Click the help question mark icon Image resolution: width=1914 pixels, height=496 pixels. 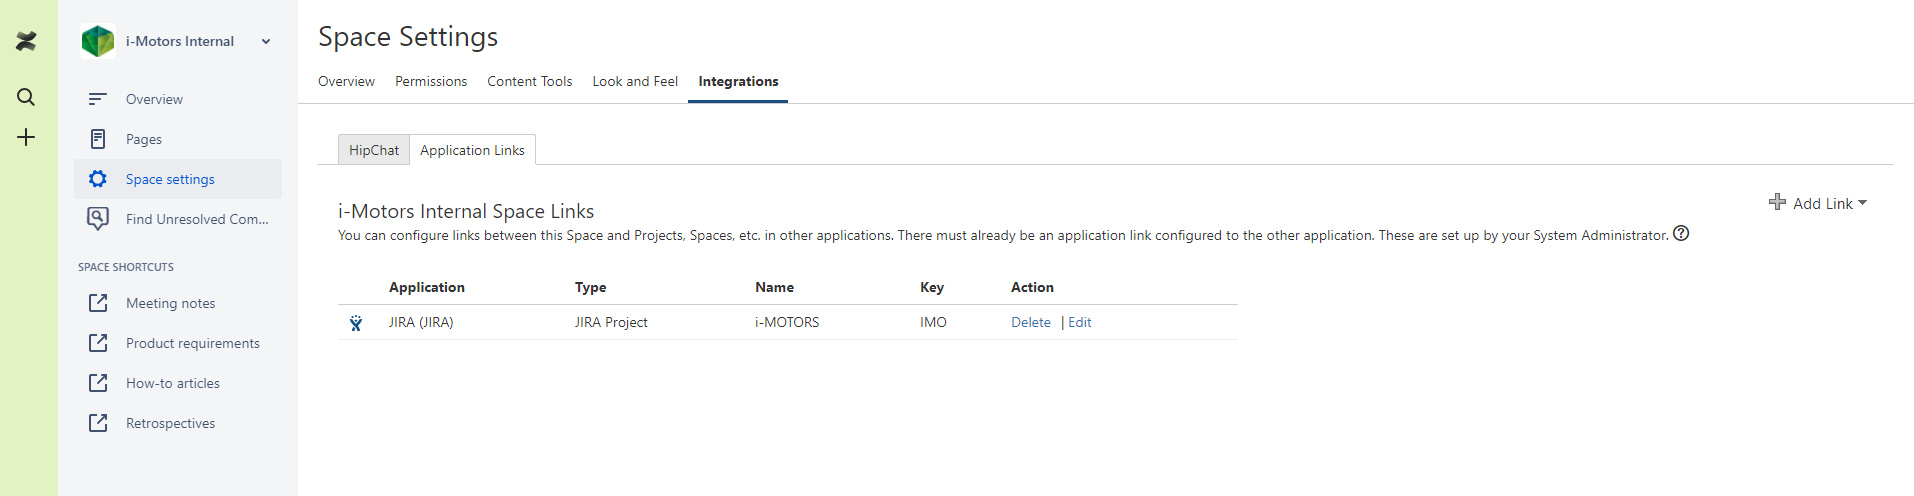tap(1681, 233)
